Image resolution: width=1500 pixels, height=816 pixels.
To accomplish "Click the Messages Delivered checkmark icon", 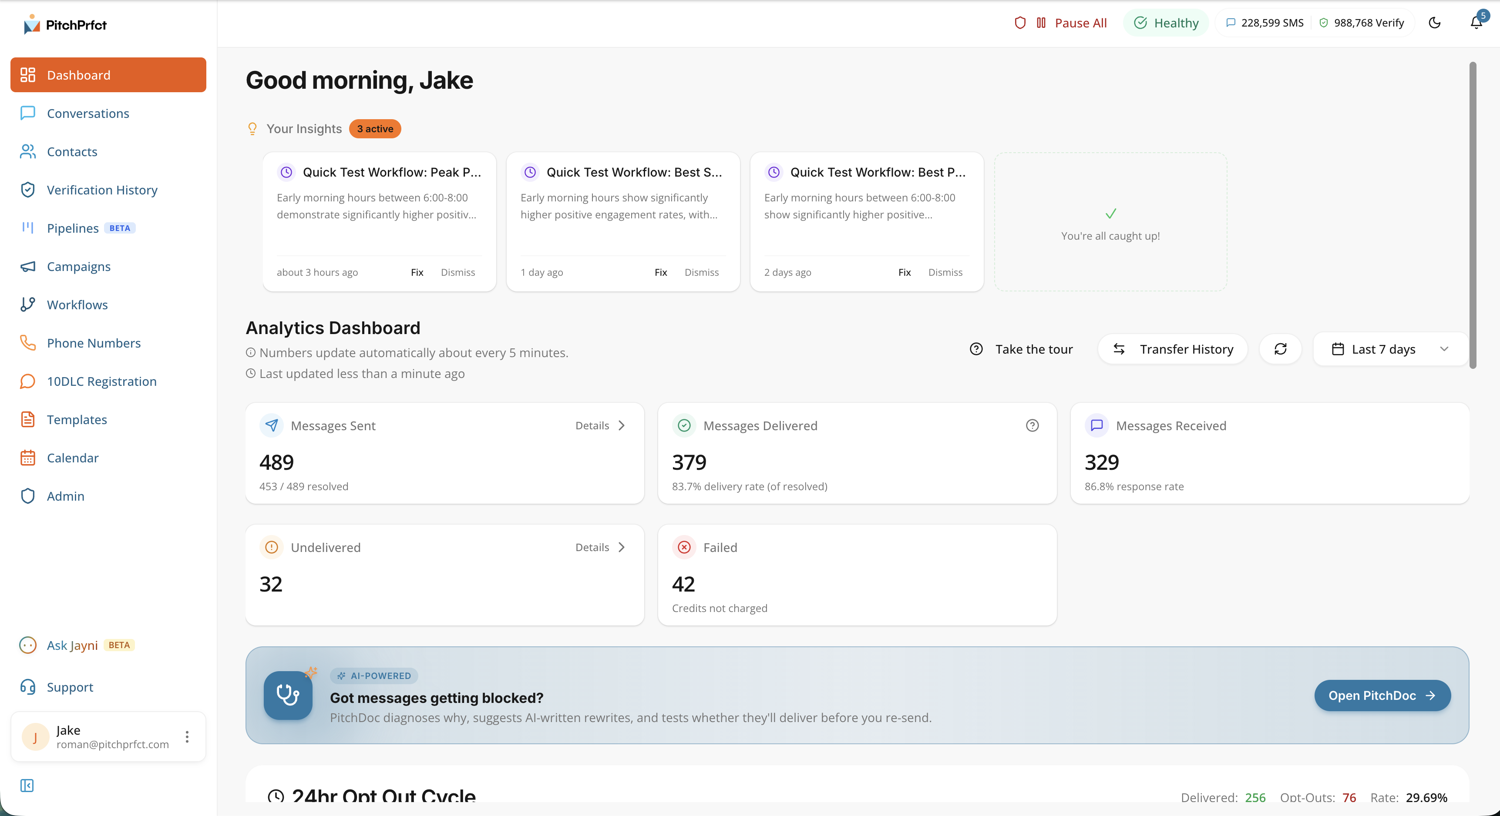I will click(x=684, y=426).
